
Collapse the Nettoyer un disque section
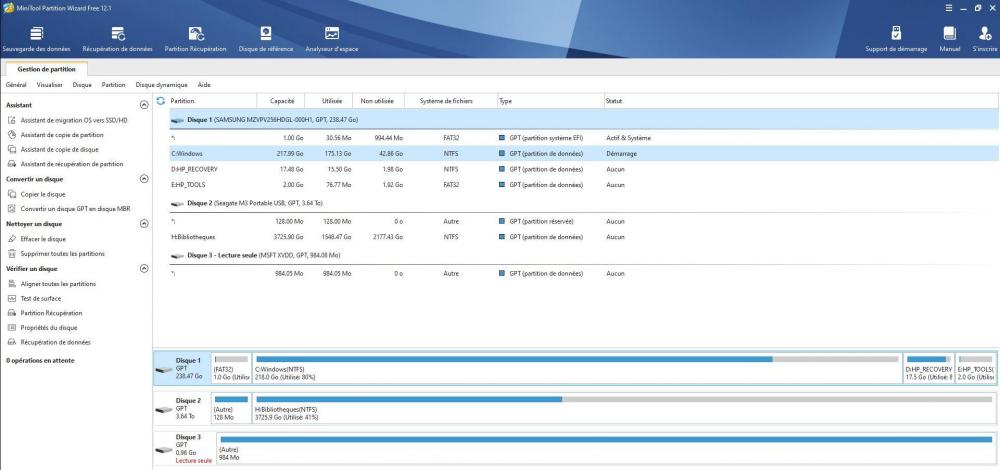pyautogui.click(x=143, y=224)
